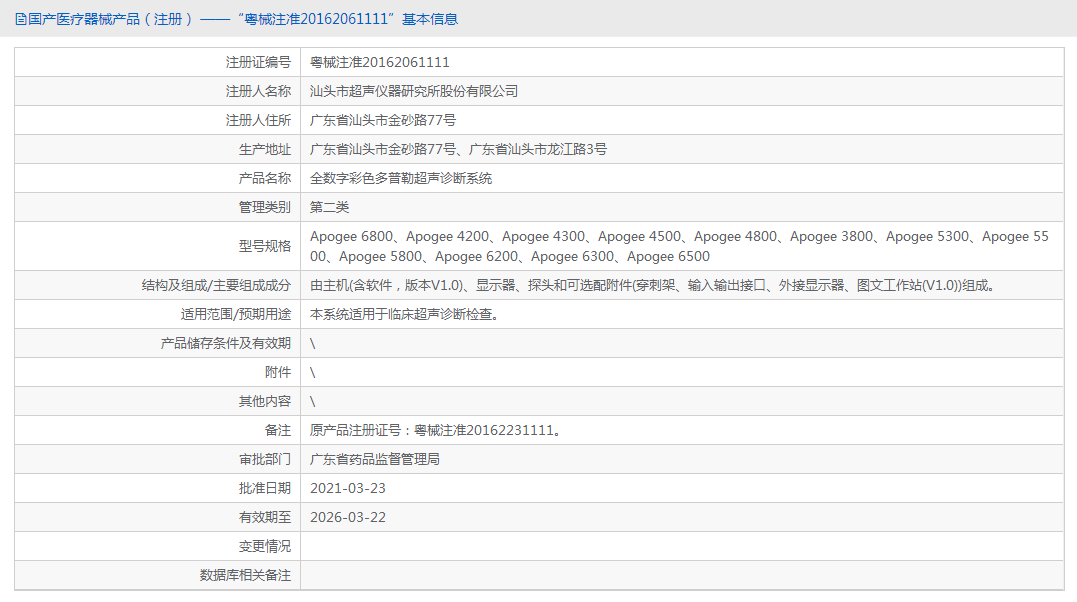The height and width of the screenshot is (602, 1077).
Task: Select expiry date 2026-03-22
Action: pos(348,517)
